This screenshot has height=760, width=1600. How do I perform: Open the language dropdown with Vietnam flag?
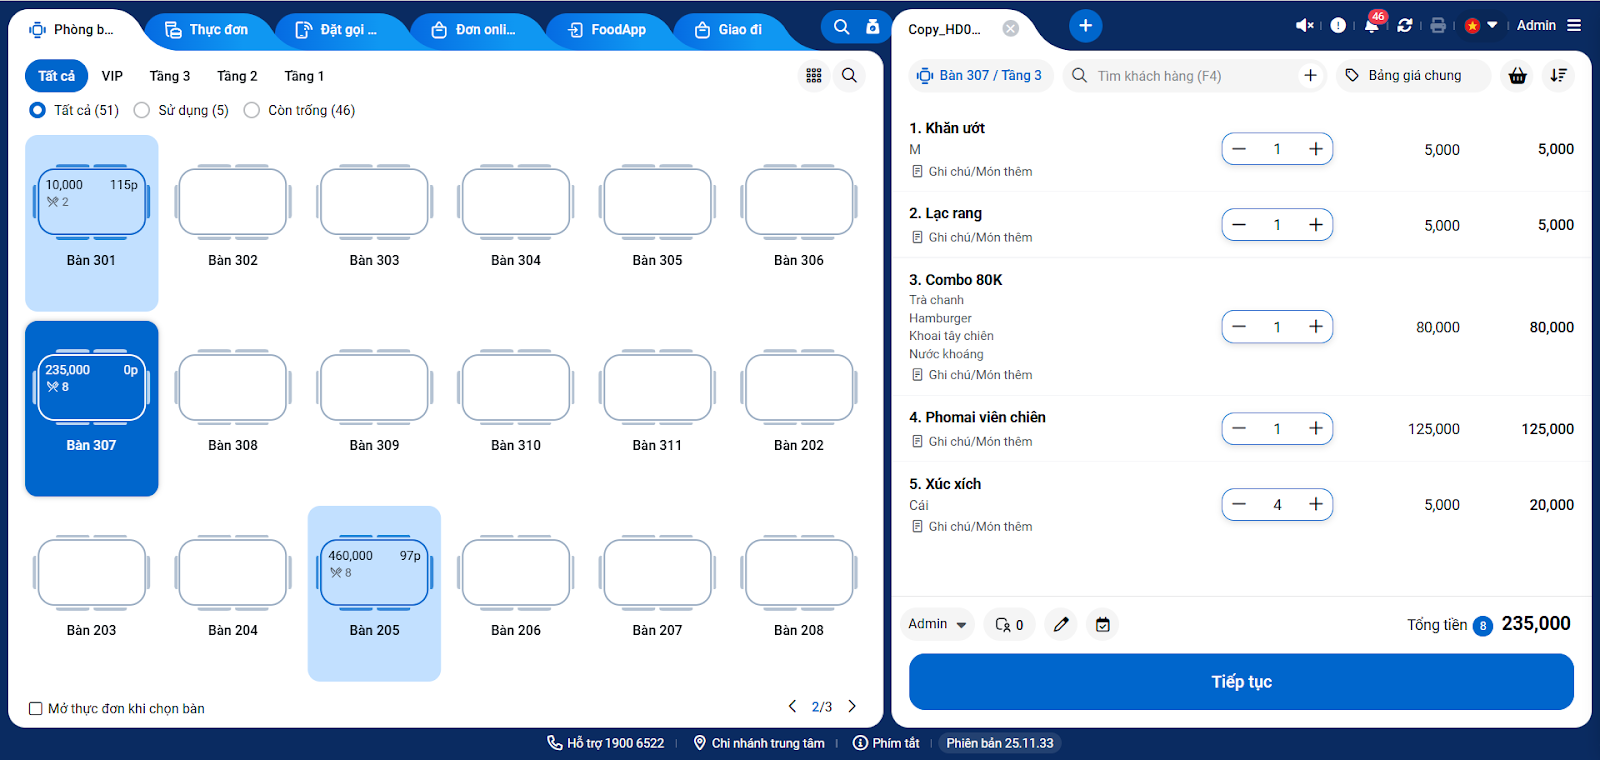point(1481,25)
